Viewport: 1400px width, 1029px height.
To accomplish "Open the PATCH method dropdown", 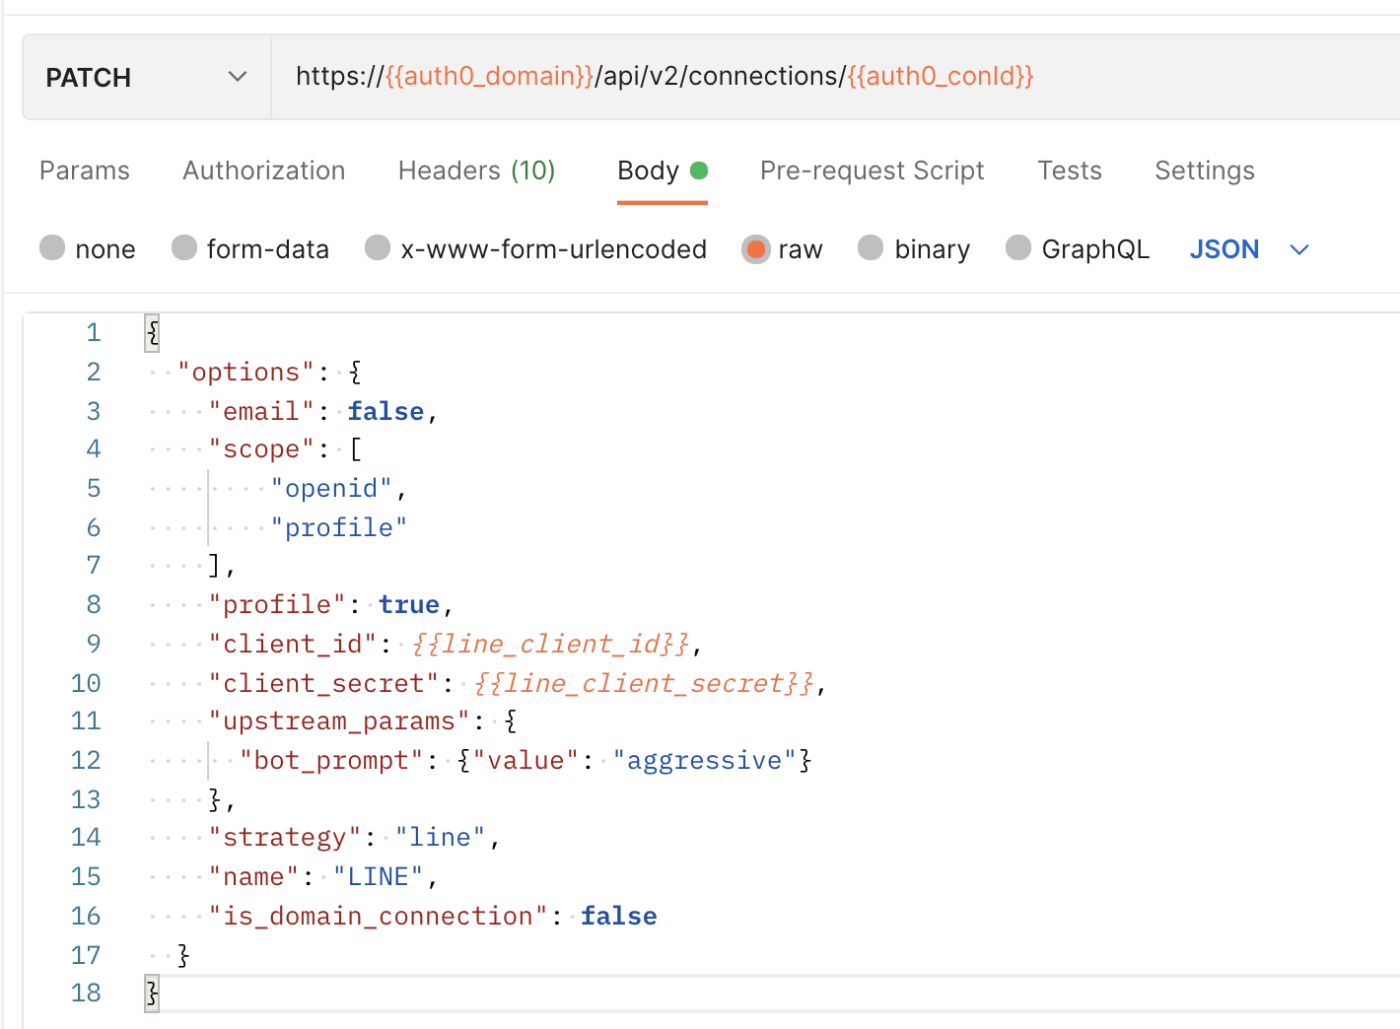I will click(147, 77).
